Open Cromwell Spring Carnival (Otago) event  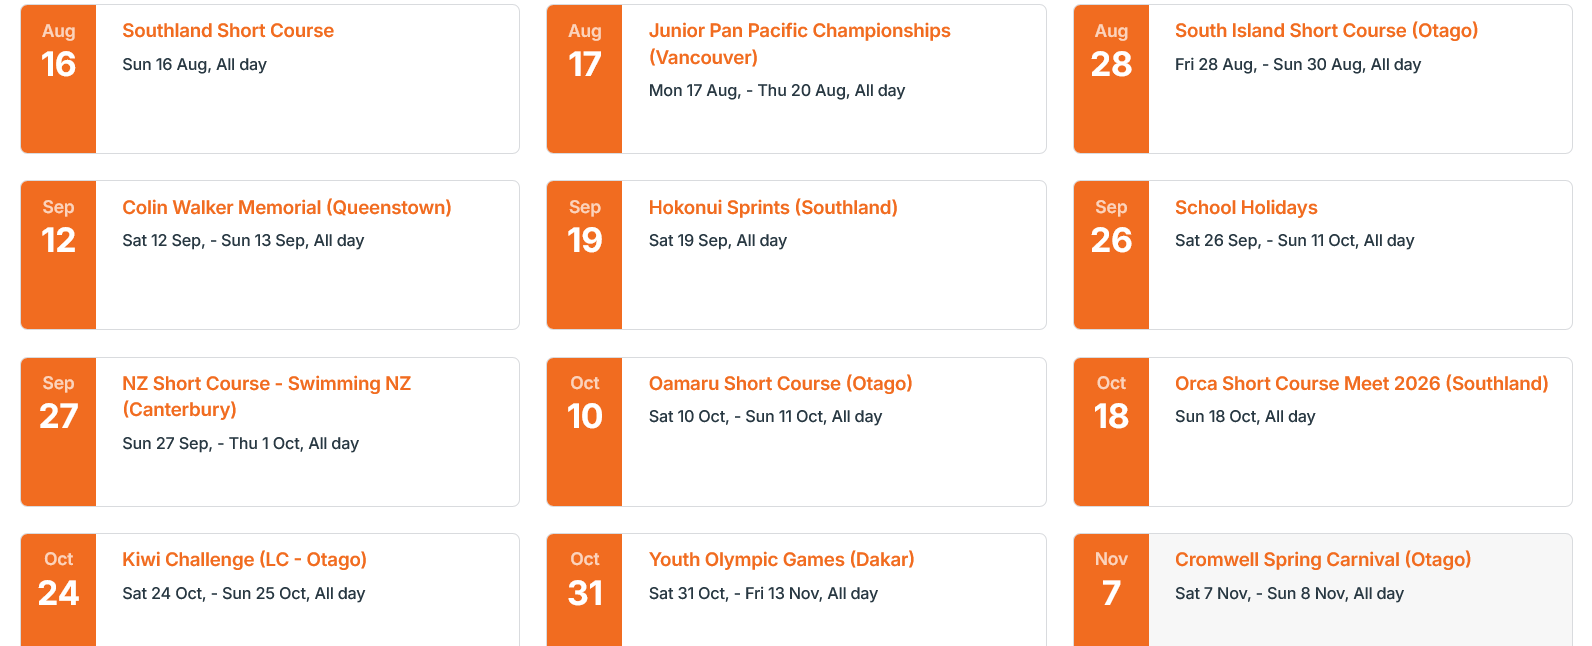point(1323,559)
